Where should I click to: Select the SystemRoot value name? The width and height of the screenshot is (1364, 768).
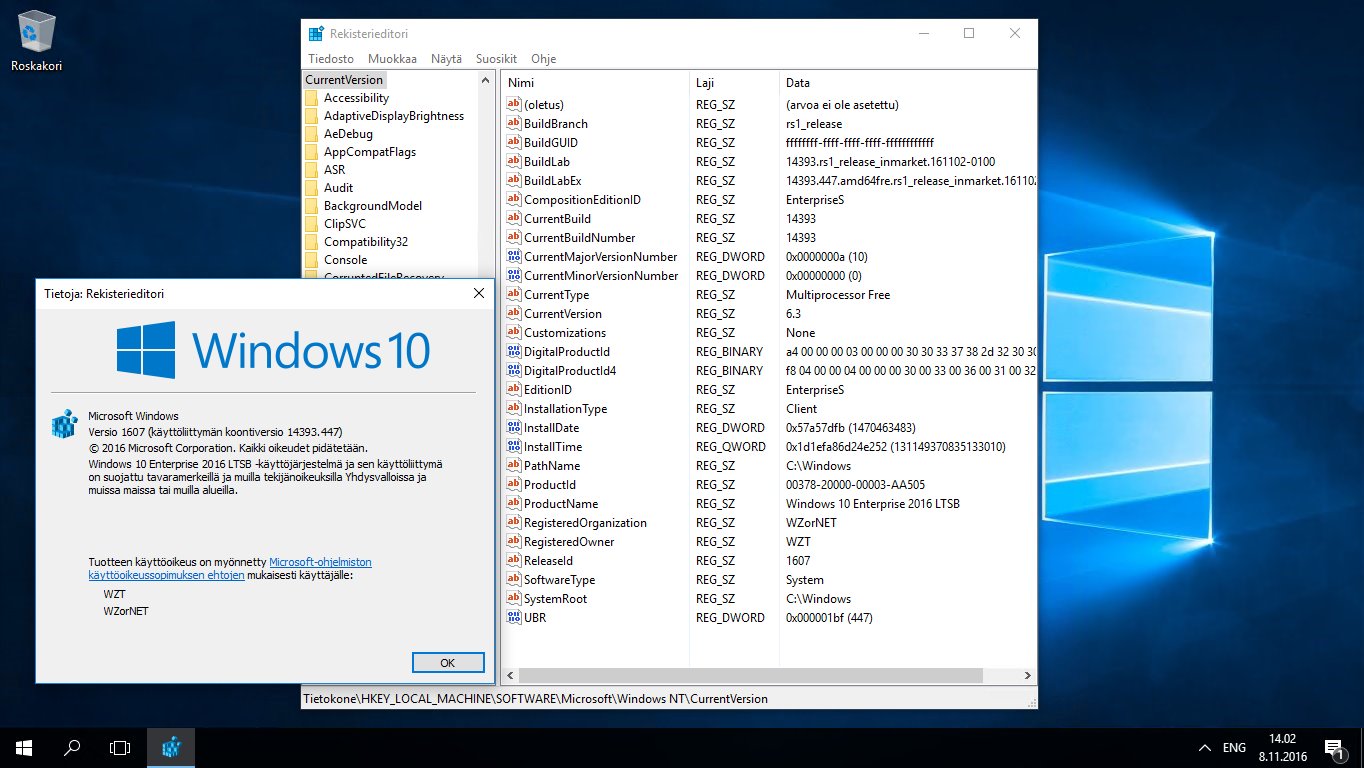tap(556, 599)
